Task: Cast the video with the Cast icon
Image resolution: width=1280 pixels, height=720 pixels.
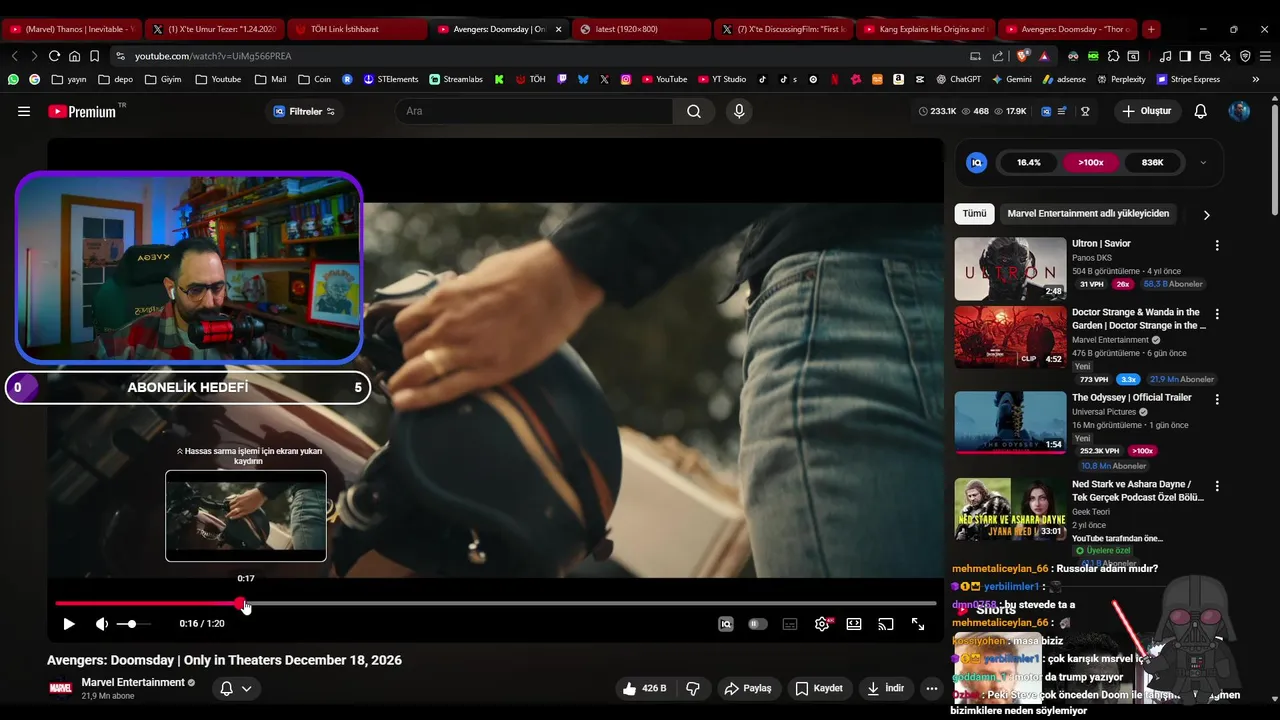Action: 886,624
